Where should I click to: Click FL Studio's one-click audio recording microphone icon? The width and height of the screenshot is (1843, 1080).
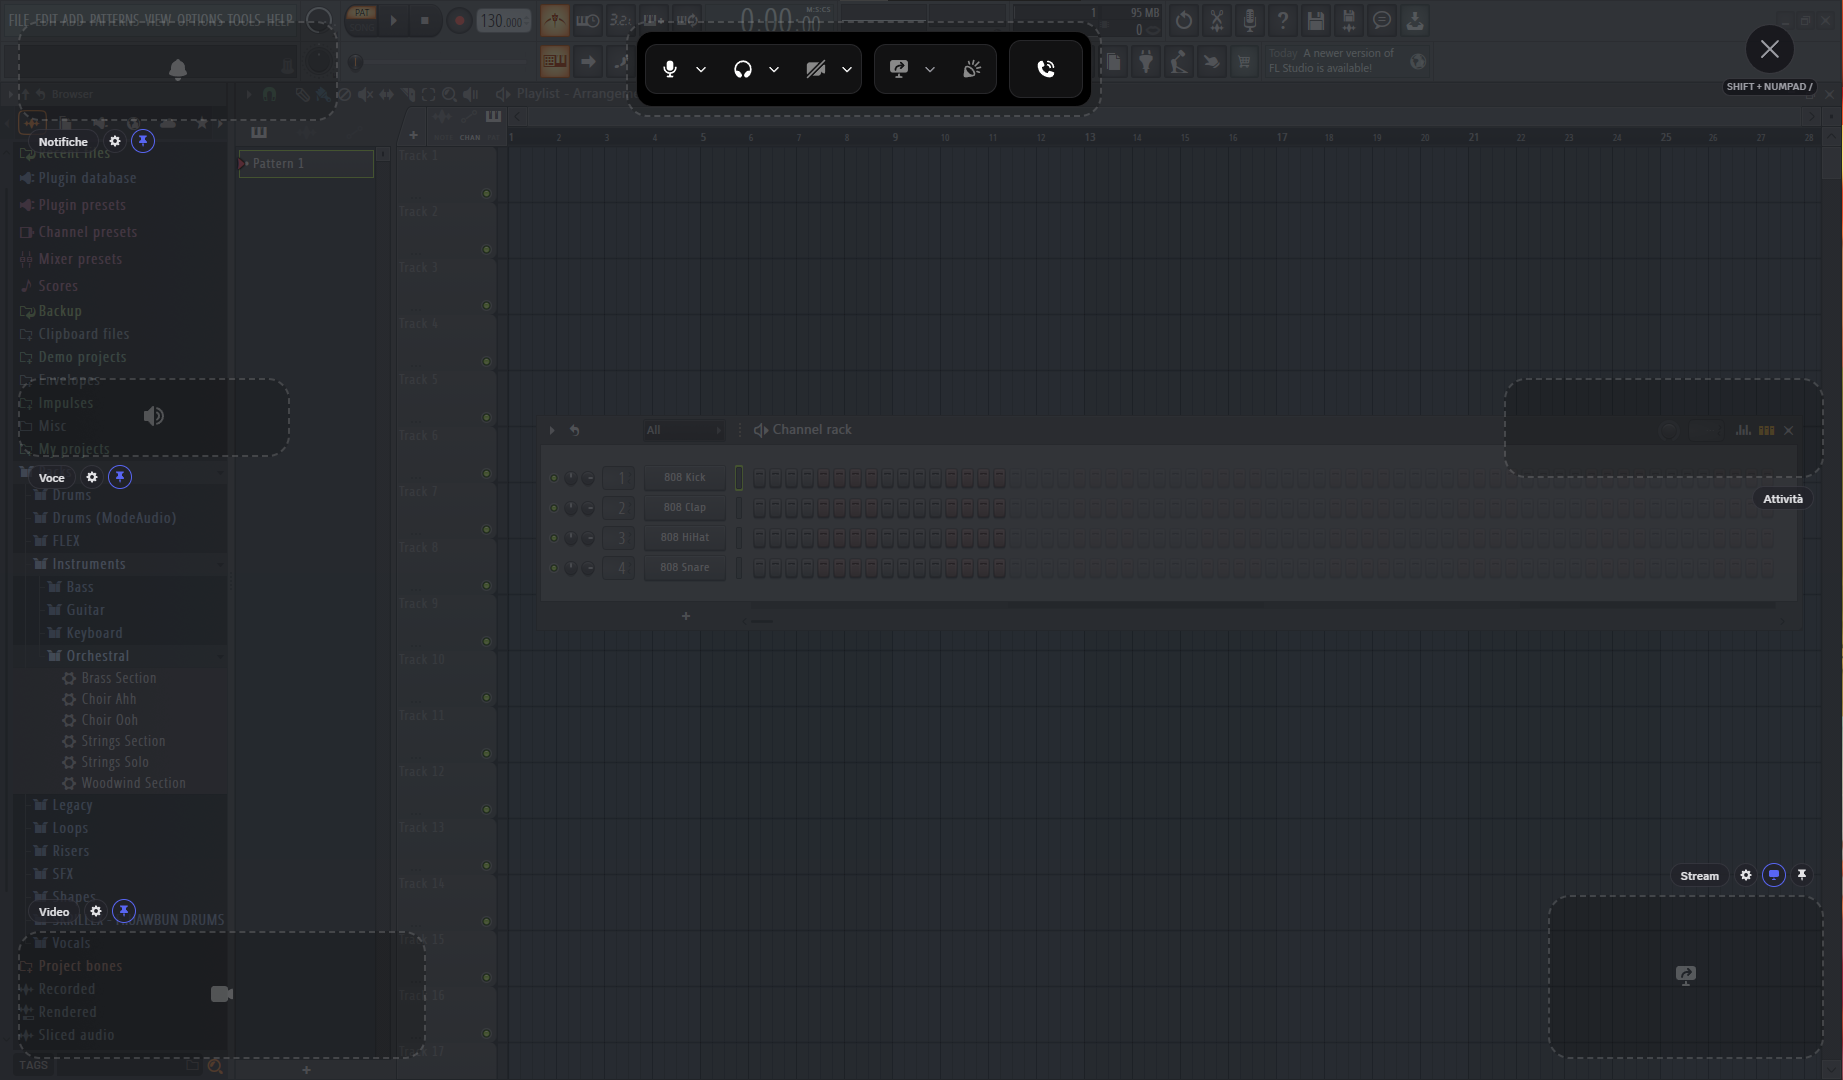1250,21
